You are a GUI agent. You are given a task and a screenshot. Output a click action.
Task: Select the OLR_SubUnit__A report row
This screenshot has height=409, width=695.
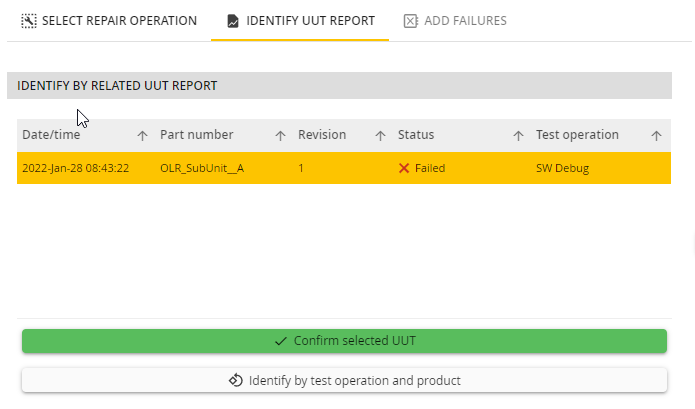coord(344,168)
